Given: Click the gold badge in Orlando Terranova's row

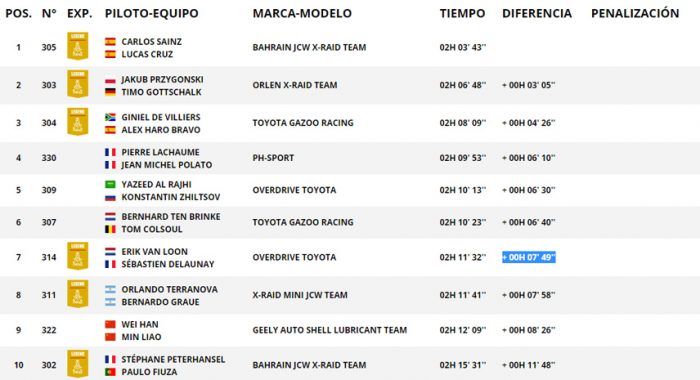Looking at the screenshot, I should 78,293.
